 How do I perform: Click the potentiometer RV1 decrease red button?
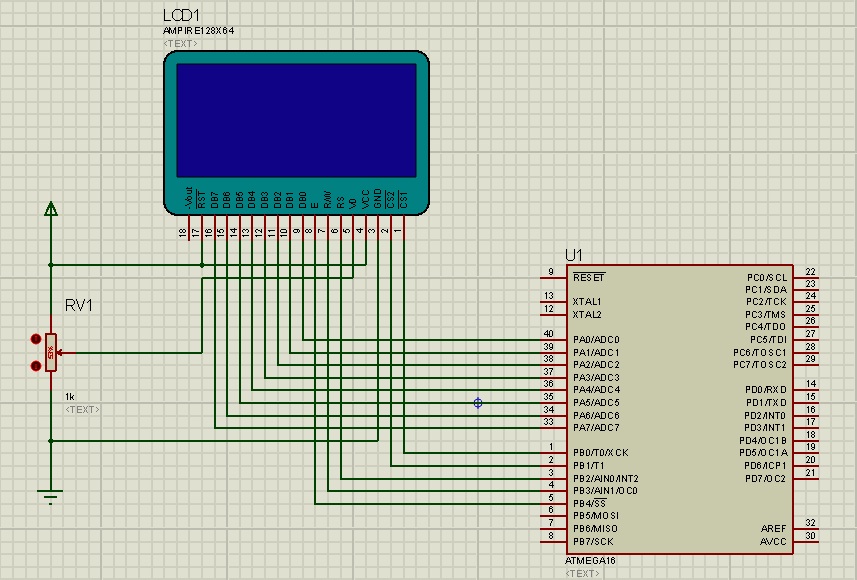(x=36, y=366)
